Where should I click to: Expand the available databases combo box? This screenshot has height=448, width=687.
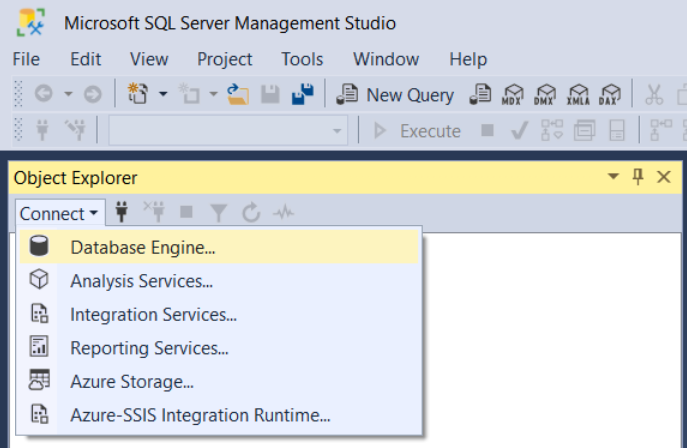[337, 131]
